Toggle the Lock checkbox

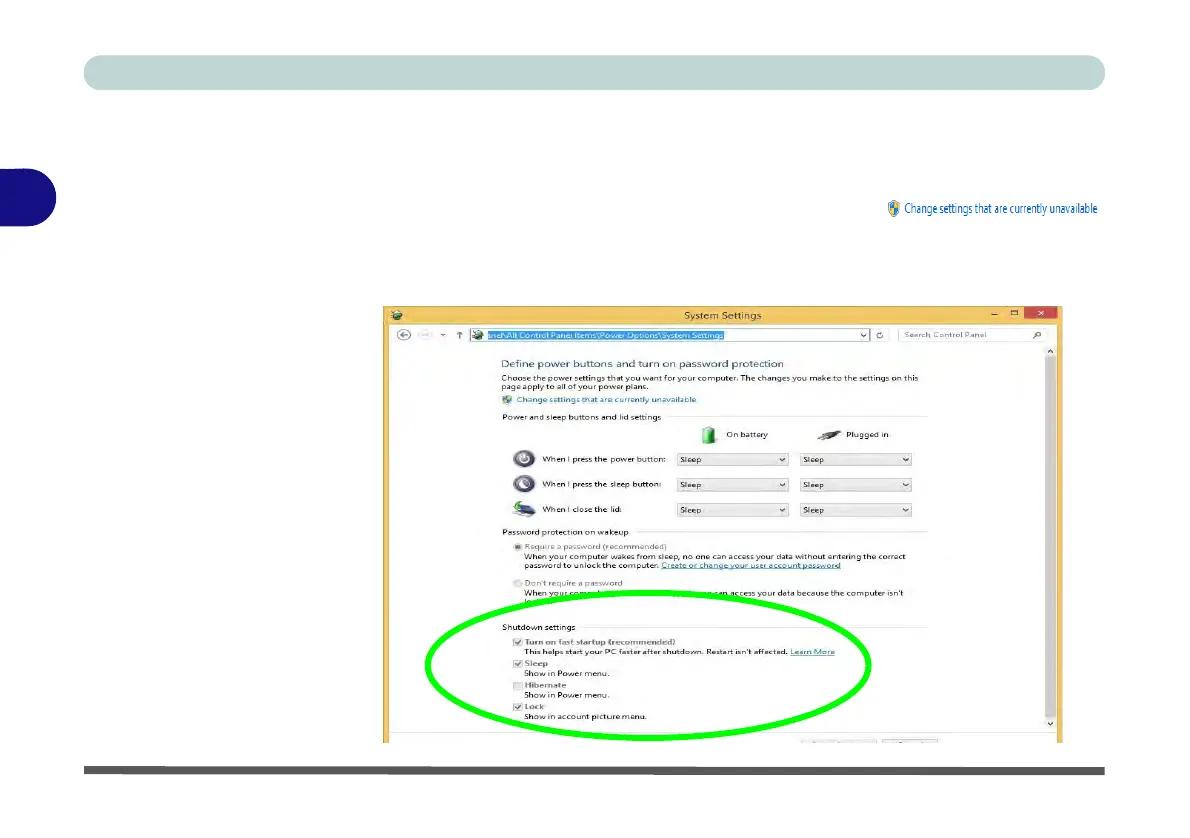[518, 707]
